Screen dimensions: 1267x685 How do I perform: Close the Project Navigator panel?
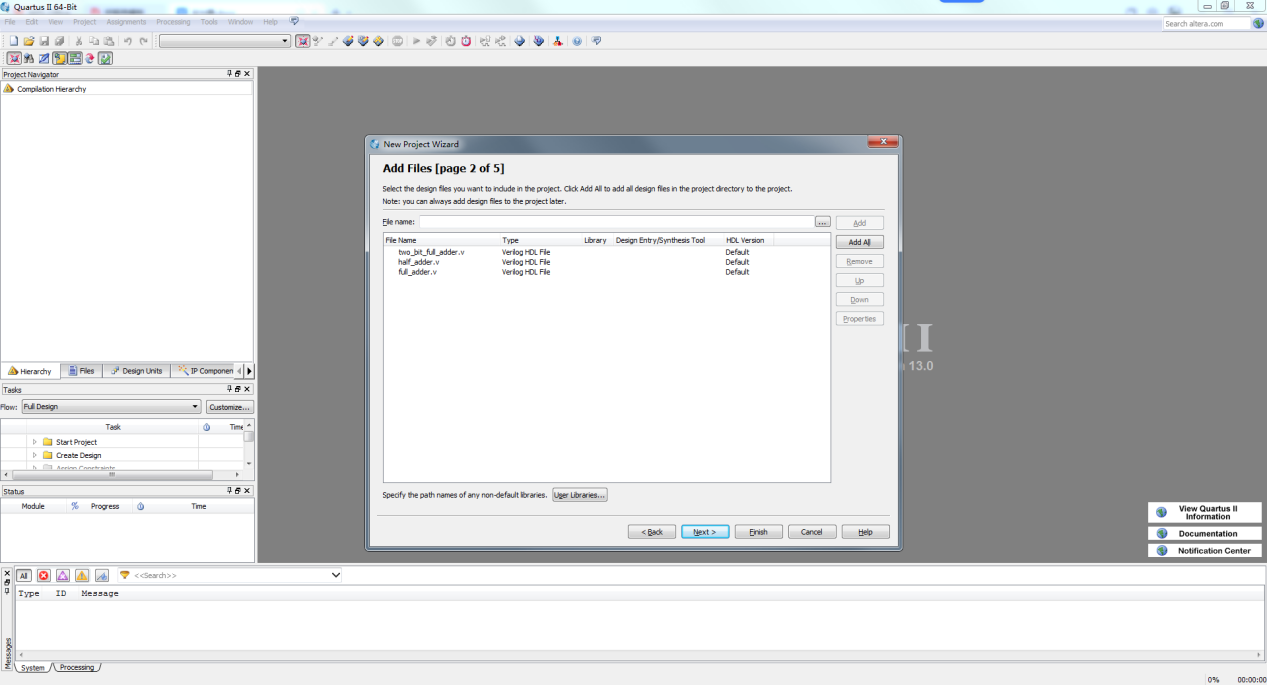click(x=248, y=74)
